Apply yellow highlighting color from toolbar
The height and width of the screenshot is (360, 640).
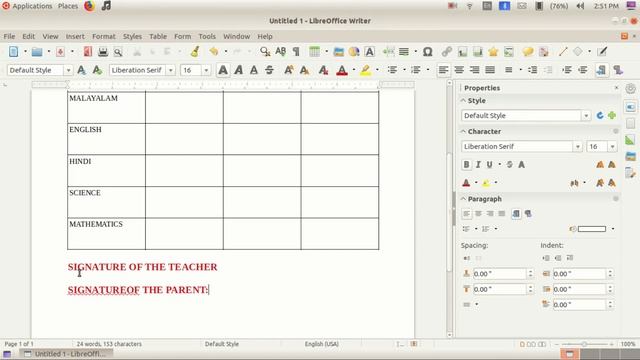[366, 70]
